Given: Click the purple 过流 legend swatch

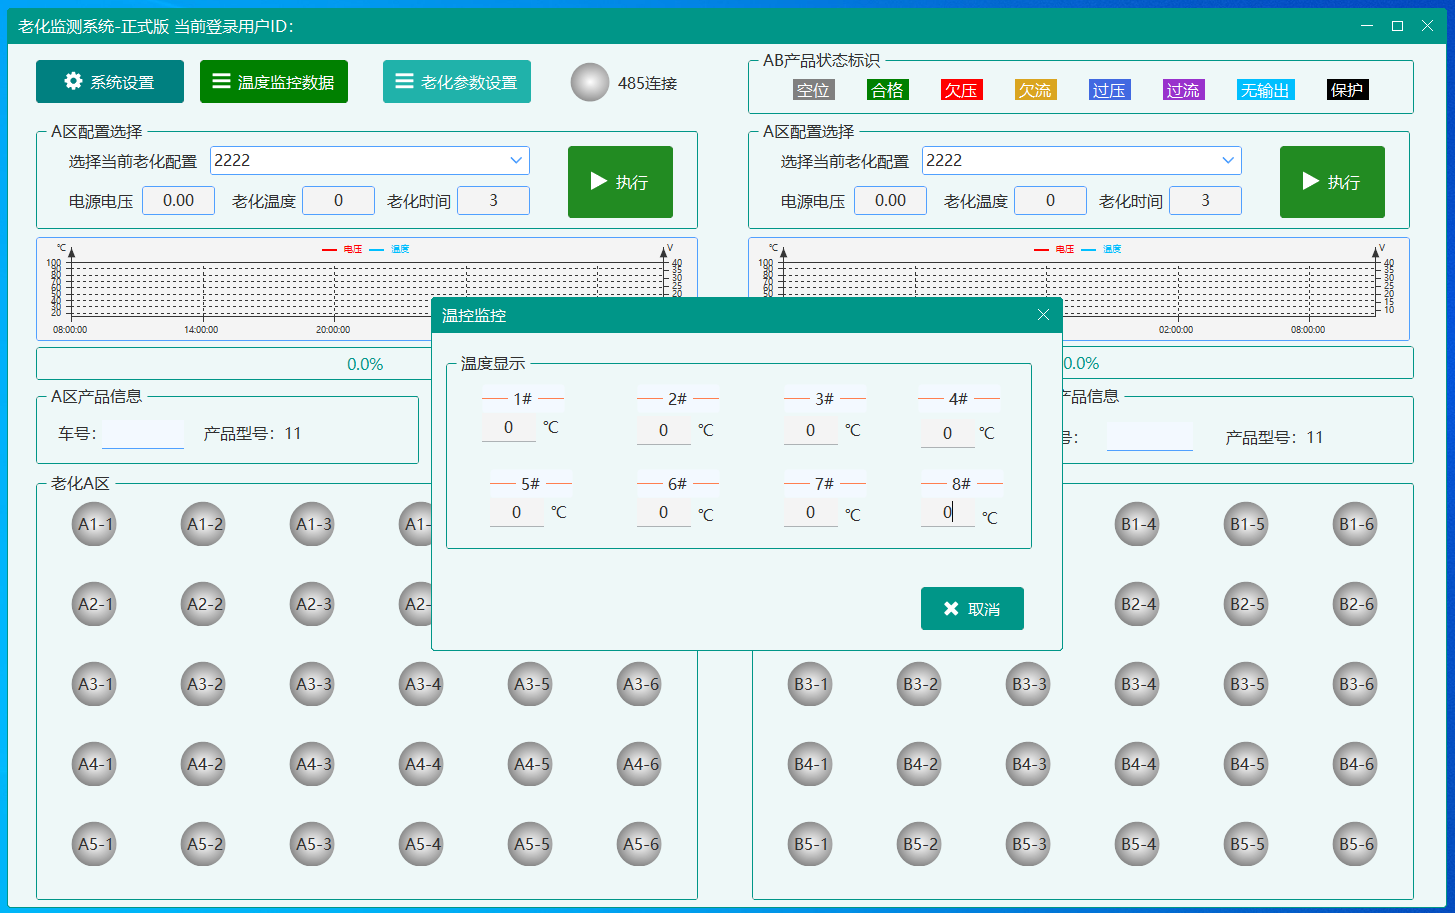Looking at the screenshot, I should 1183,90.
